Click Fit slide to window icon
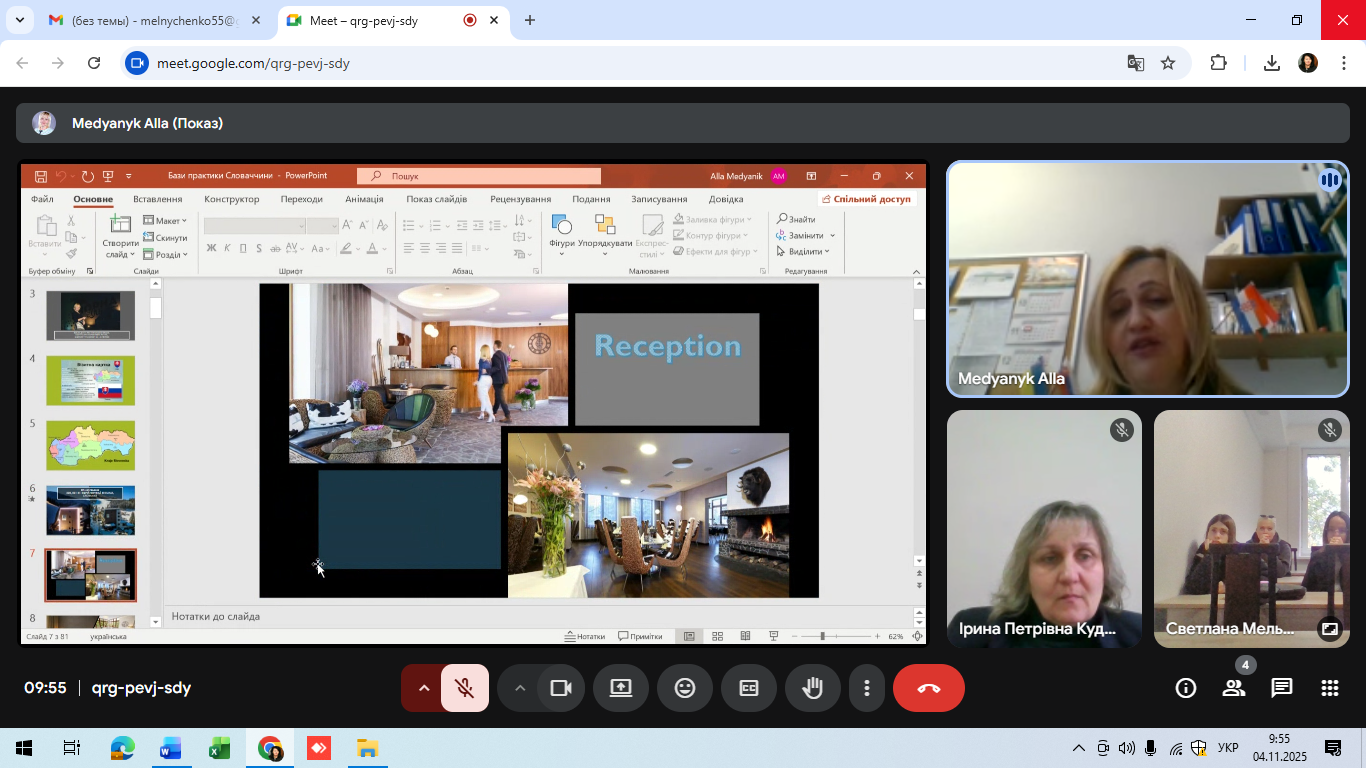 click(x=917, y=636)
